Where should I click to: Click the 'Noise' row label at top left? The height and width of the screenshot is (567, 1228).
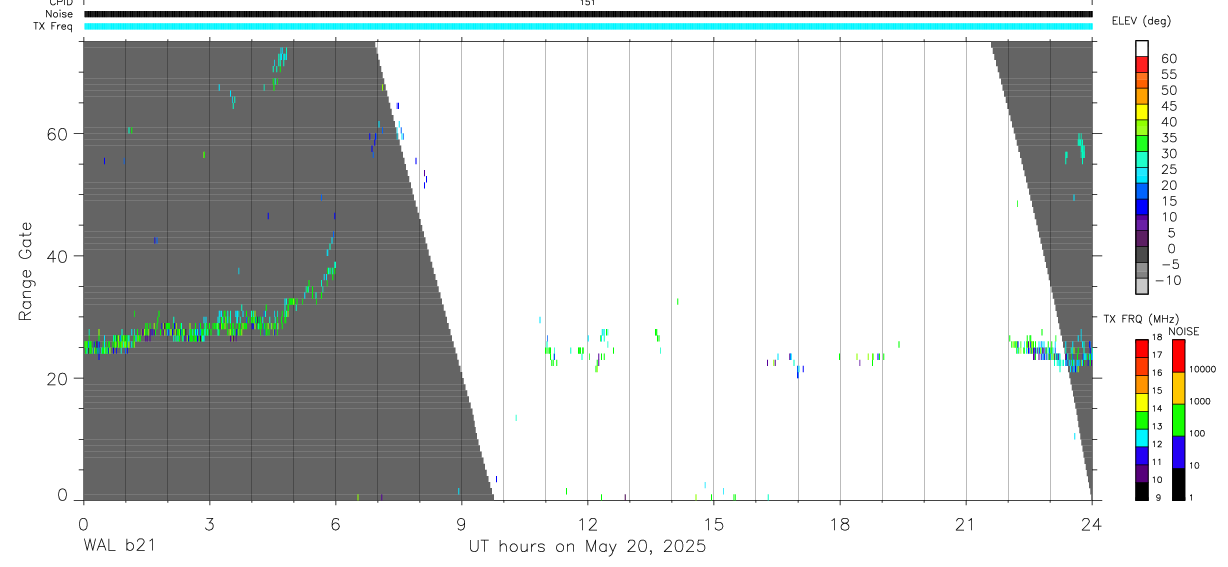click(x=60, y=14)
